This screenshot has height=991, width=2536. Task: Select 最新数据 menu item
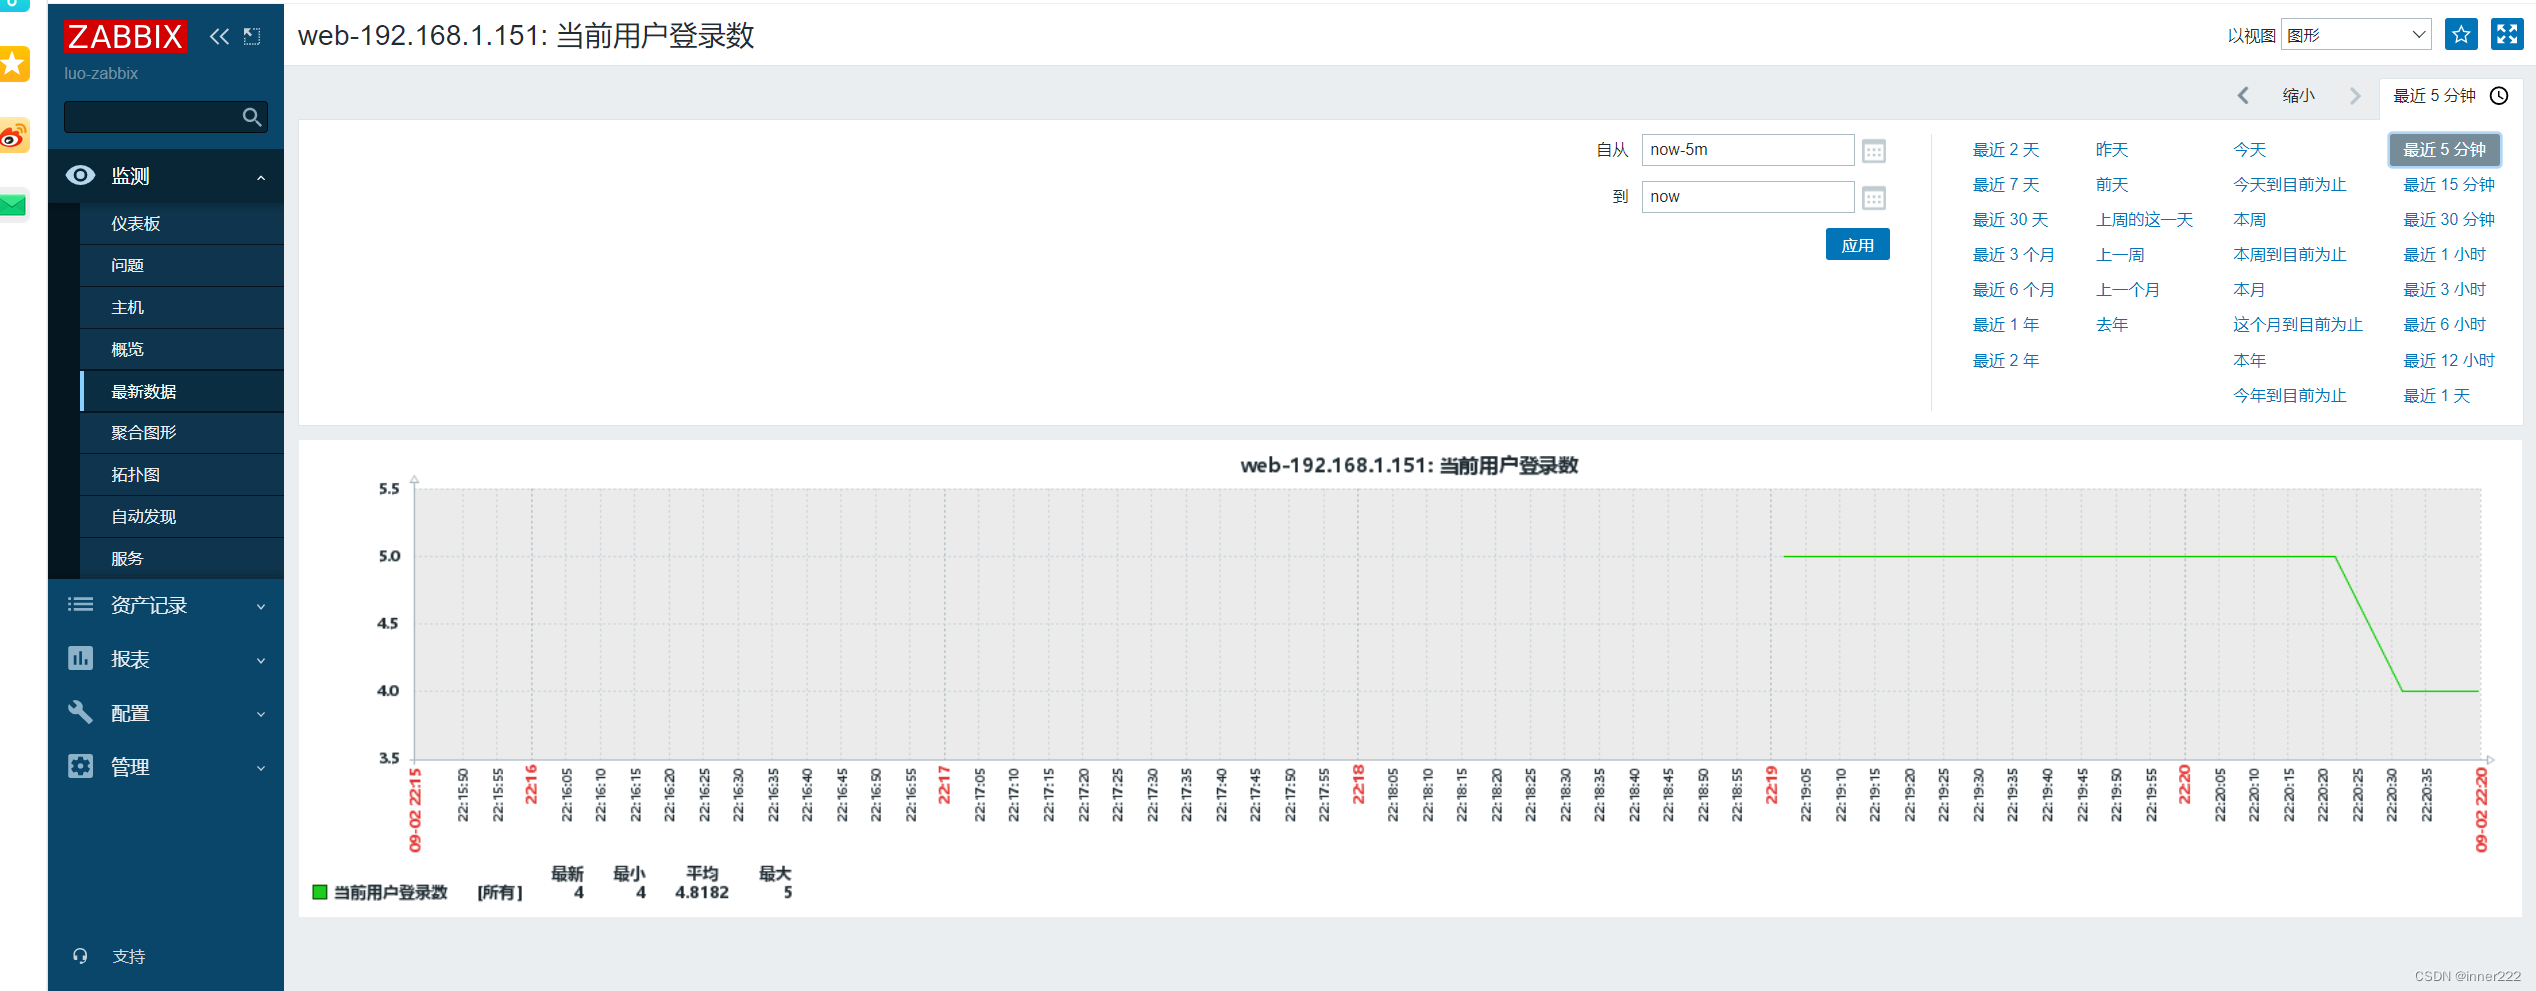tap(182, 391)
